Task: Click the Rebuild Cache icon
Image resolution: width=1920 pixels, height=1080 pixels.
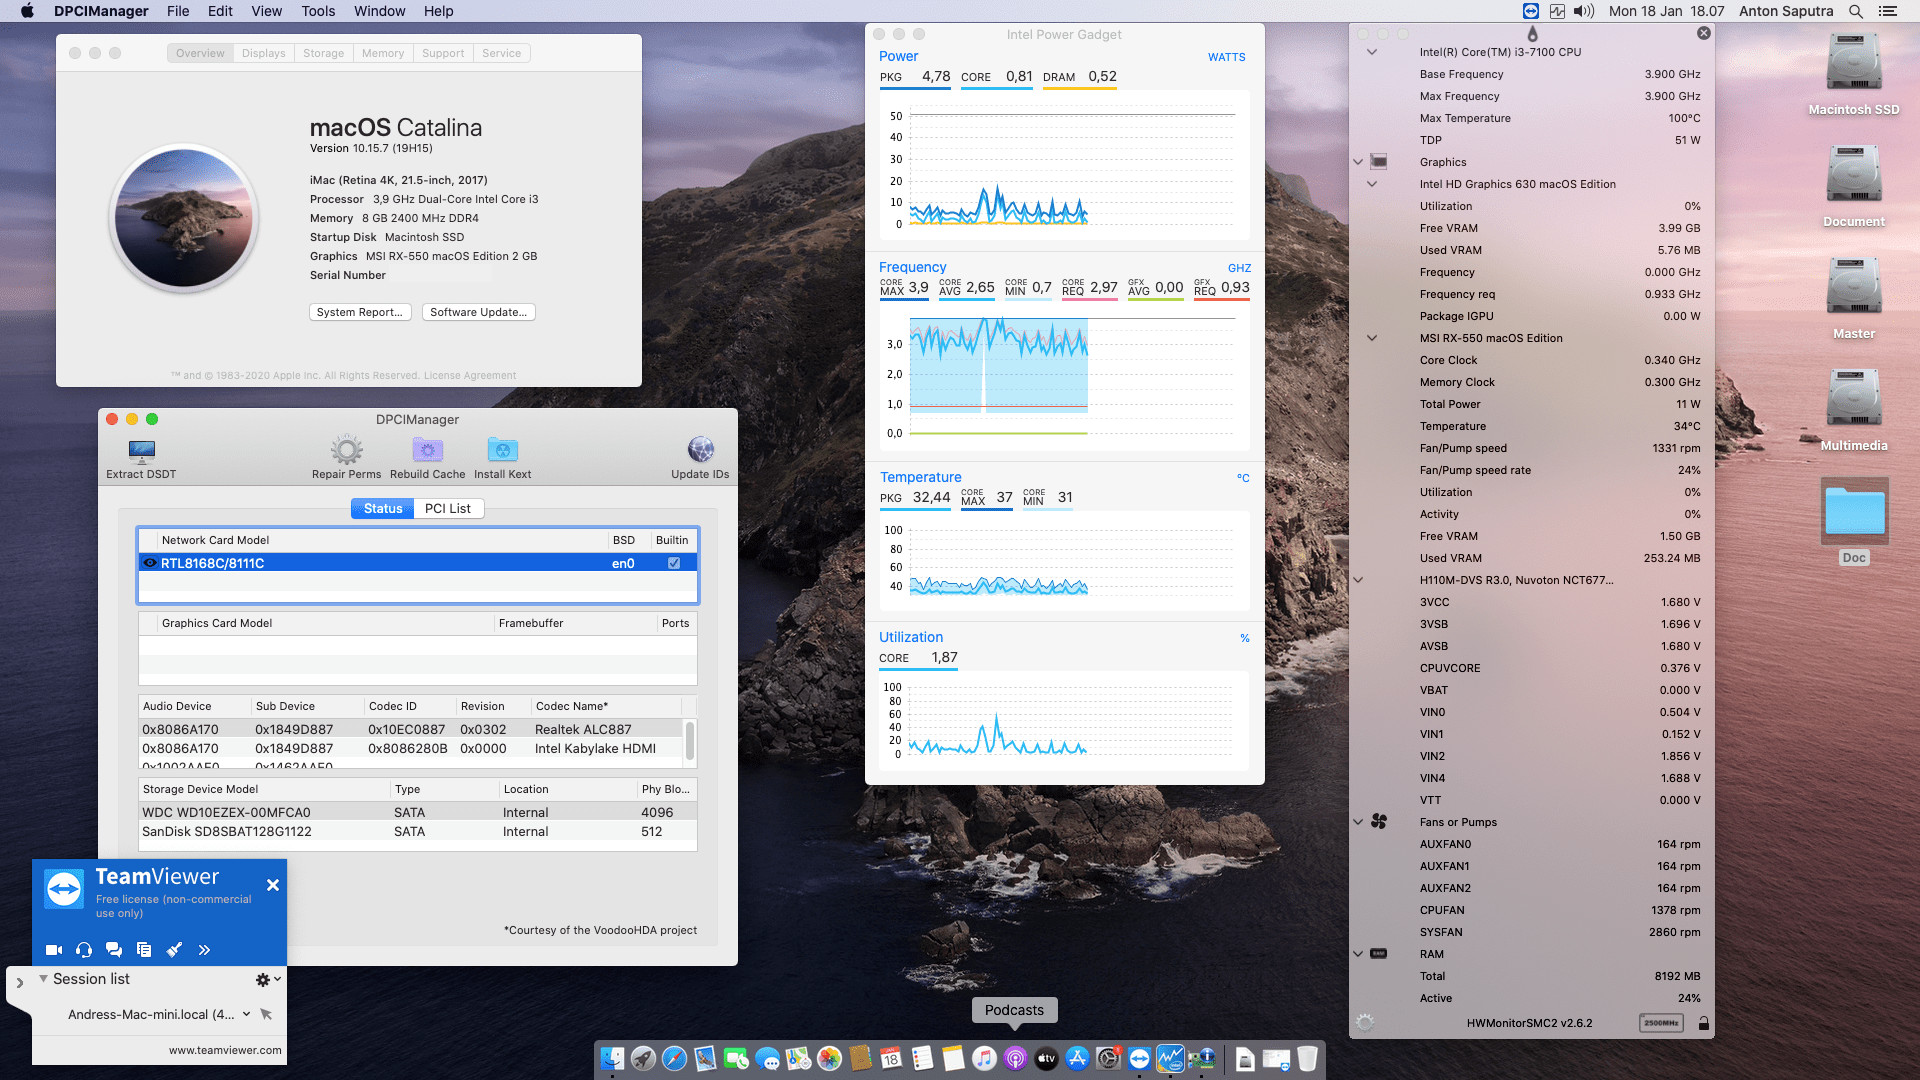Action: pyautogui.click(x=427, y=450)
